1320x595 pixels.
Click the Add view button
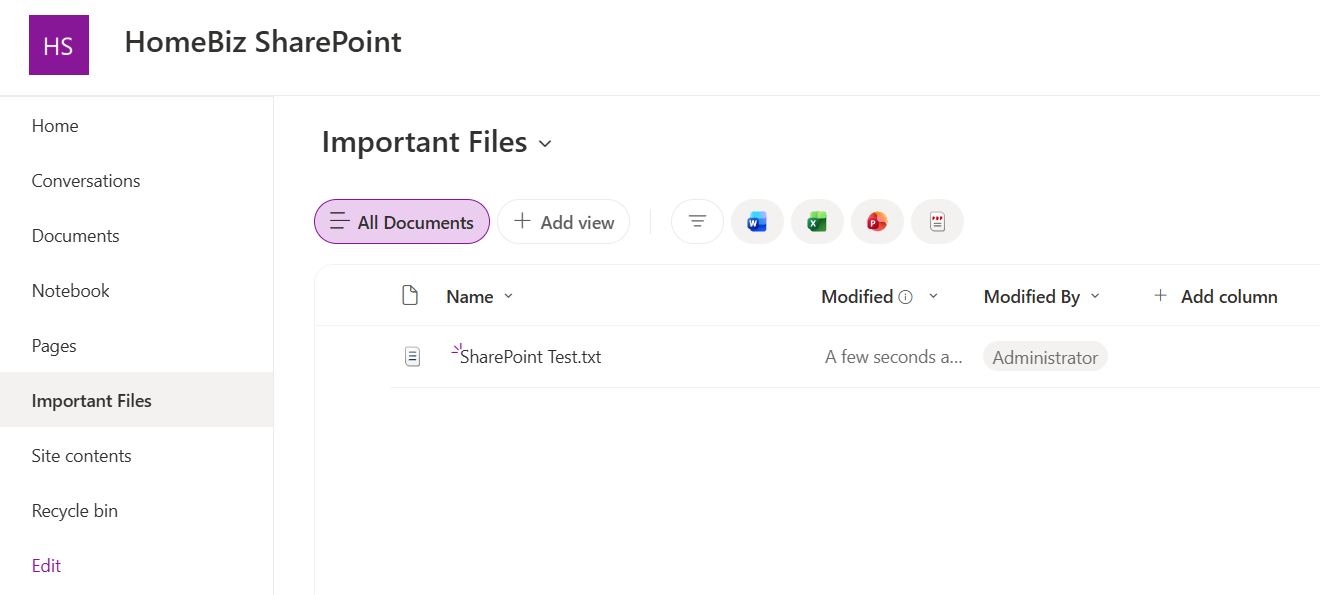tap(563, 222)
